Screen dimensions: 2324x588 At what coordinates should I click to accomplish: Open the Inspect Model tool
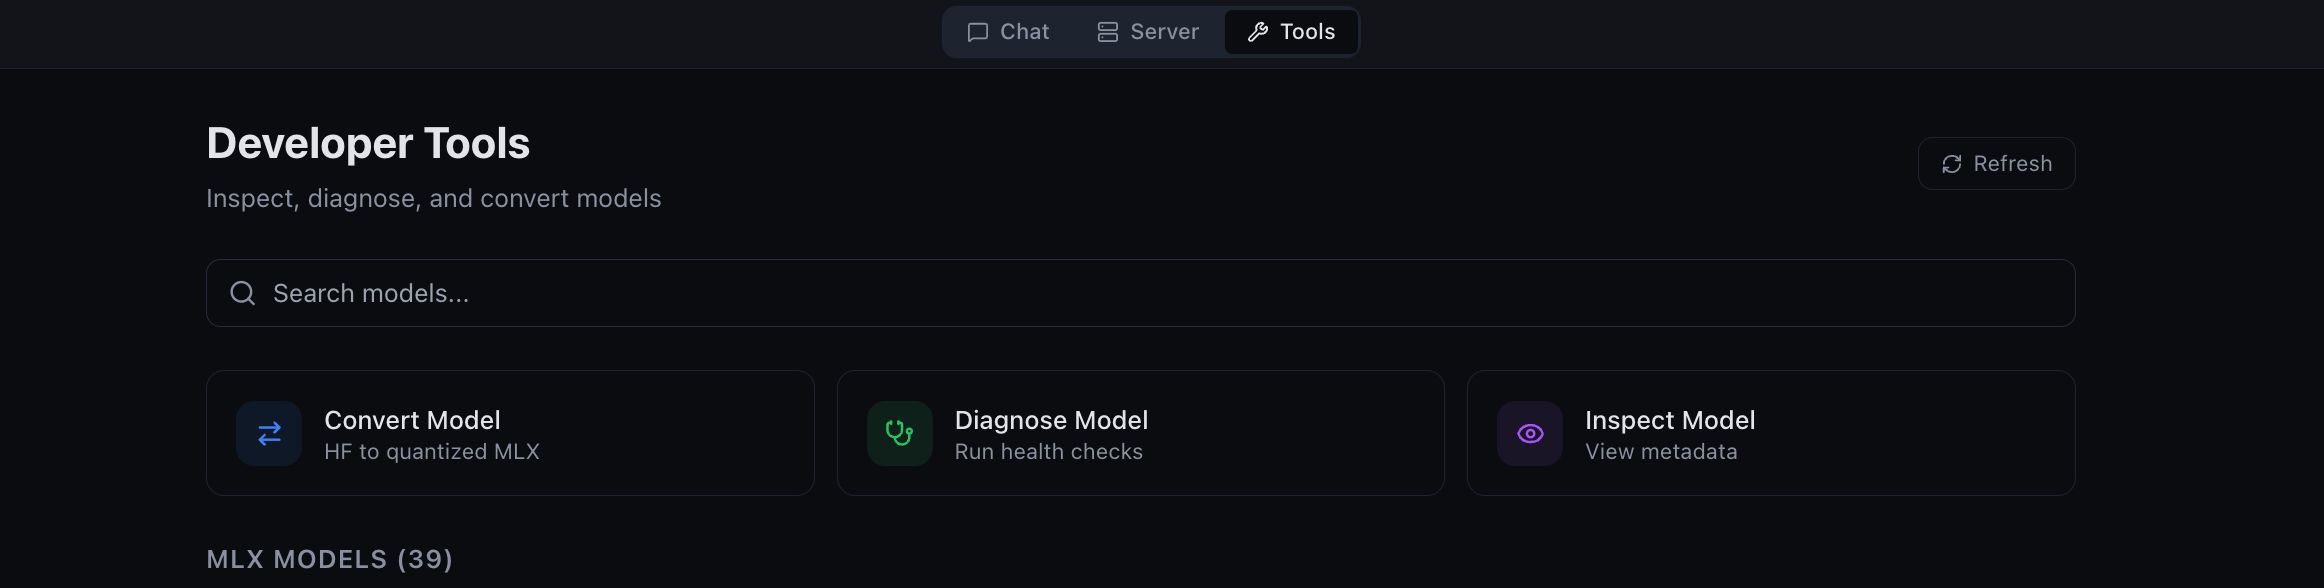click(x=1770, y=432)
